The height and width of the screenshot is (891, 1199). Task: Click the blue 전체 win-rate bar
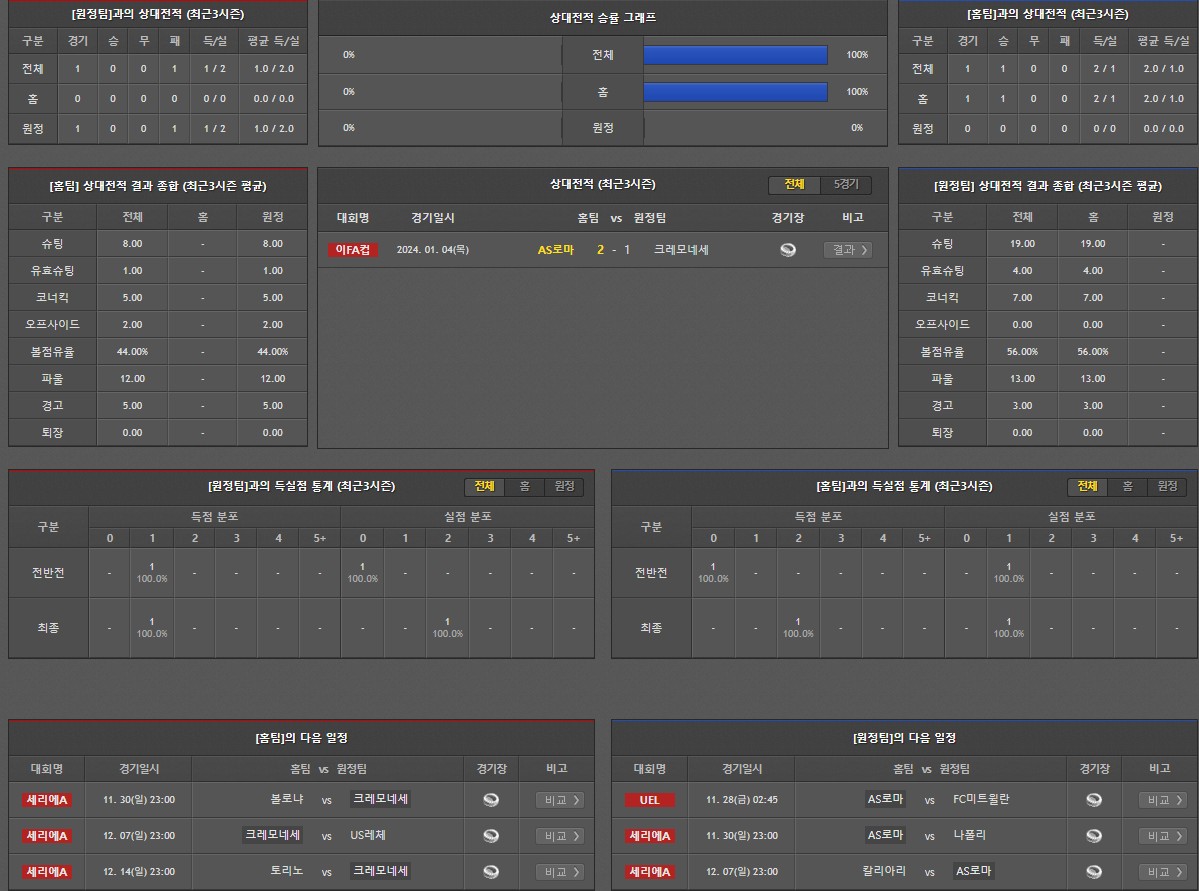[x=735, y=55]
